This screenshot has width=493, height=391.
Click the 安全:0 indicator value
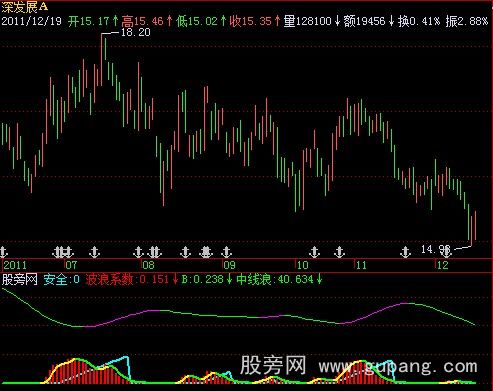(62, 279)
